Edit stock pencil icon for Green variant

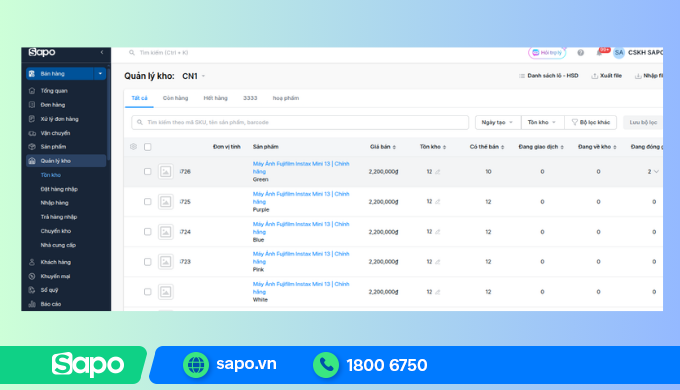[x=438, y=172]
